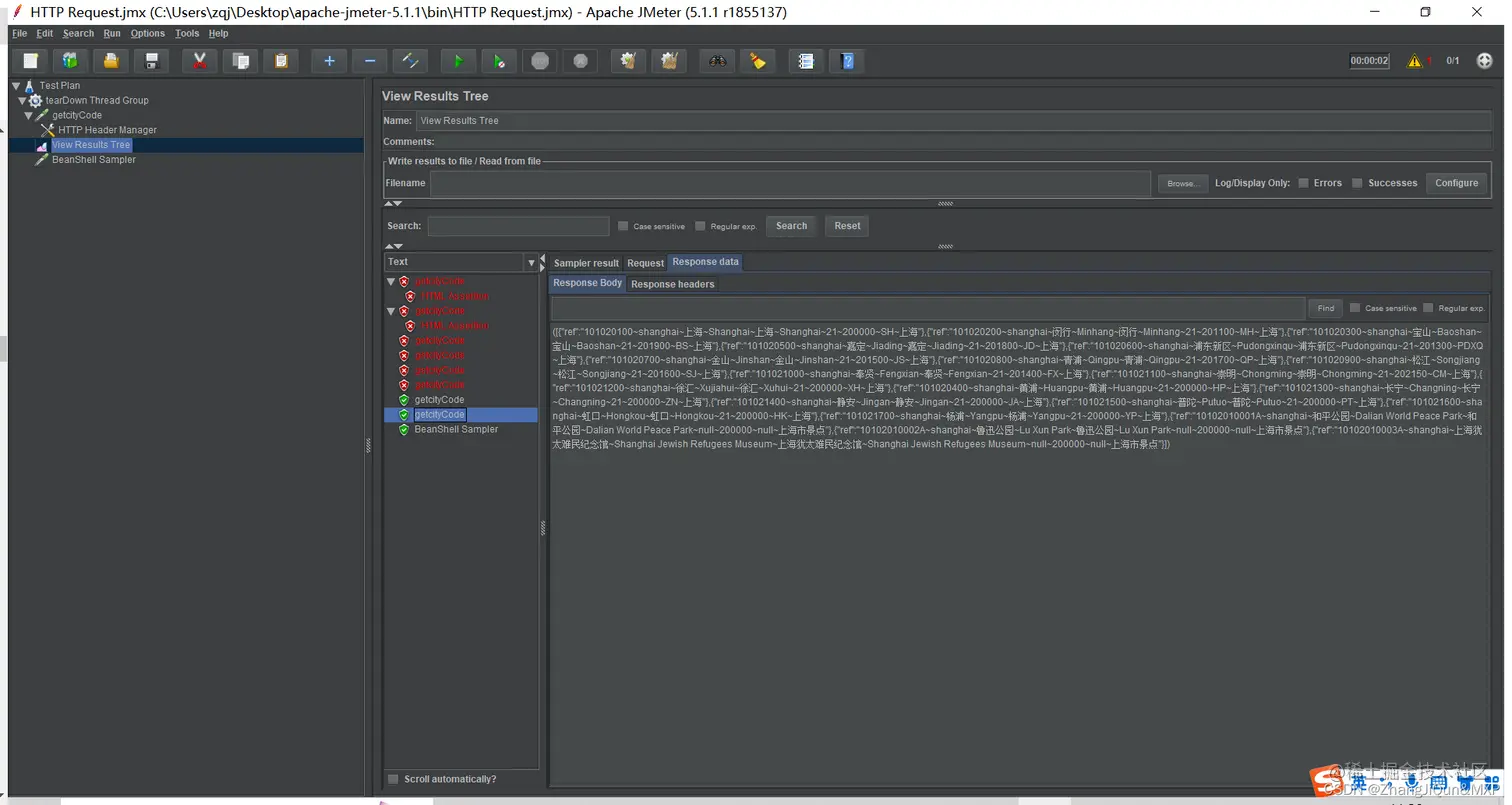Viewport: 1512px width, 805px height.
Task: Open Help with the question mark icon
Action: click(x=848, y=61)
